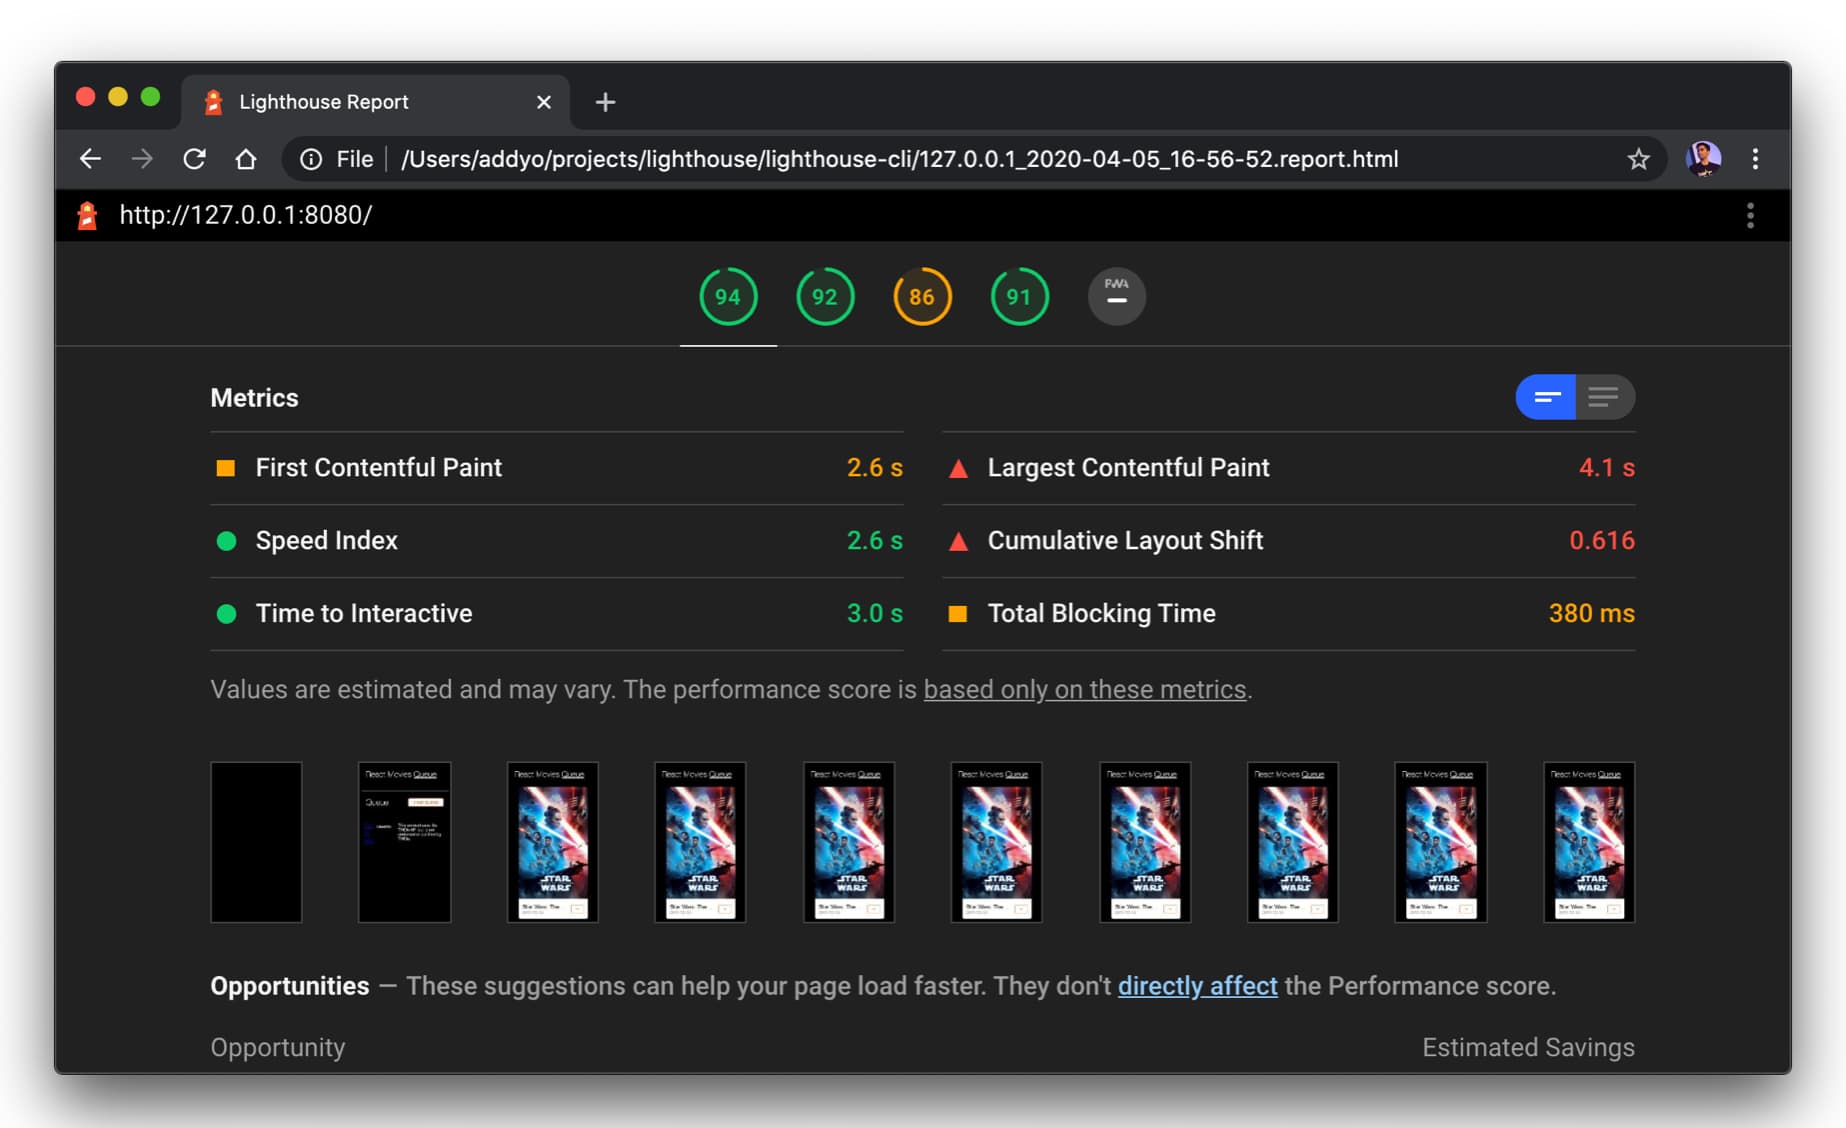This screenshot has height=1128, width=1846.
Task: Click the address bar file path
Action: point(898,159)
